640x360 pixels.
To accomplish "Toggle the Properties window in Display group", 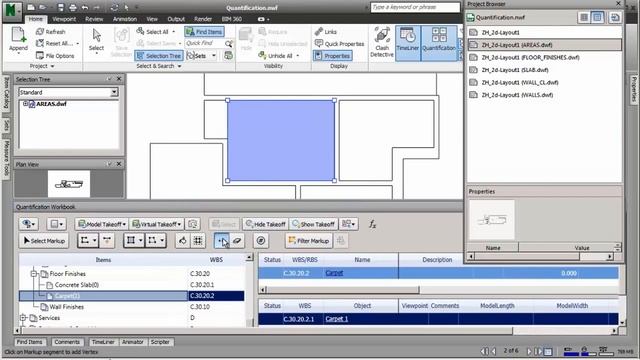I will pos(333,56).
